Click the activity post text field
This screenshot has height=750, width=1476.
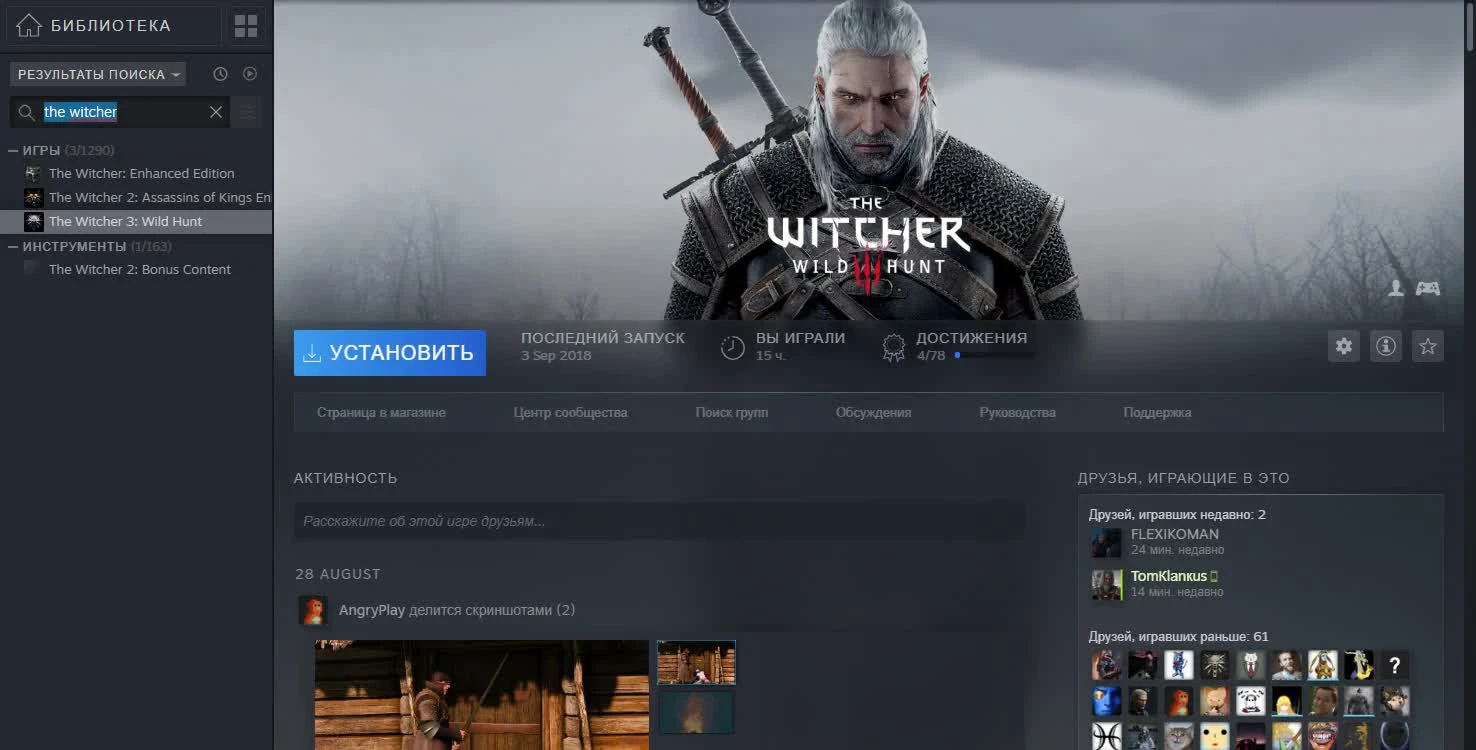click(659, 521)
